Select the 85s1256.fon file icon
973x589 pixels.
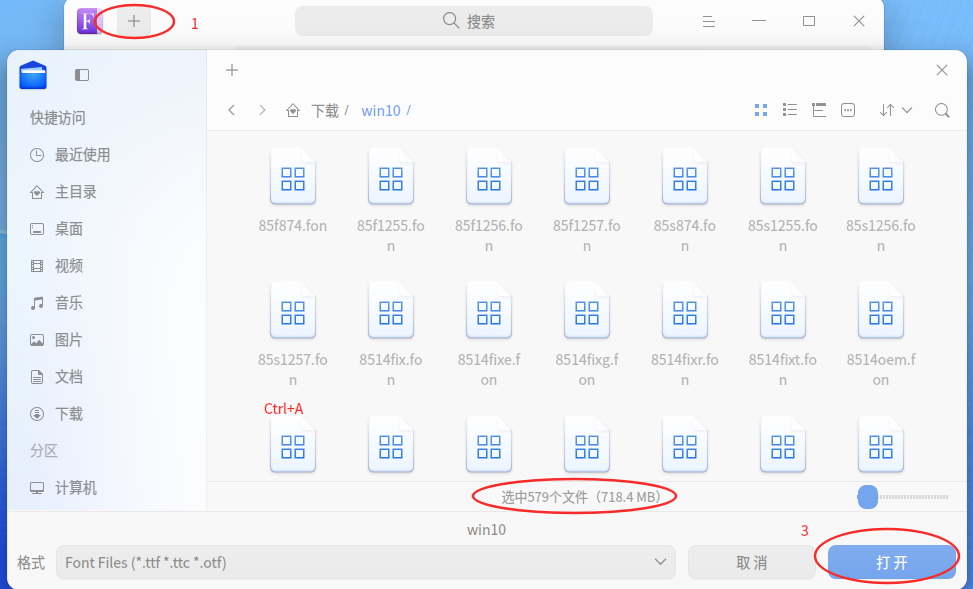tap(881, 178)
